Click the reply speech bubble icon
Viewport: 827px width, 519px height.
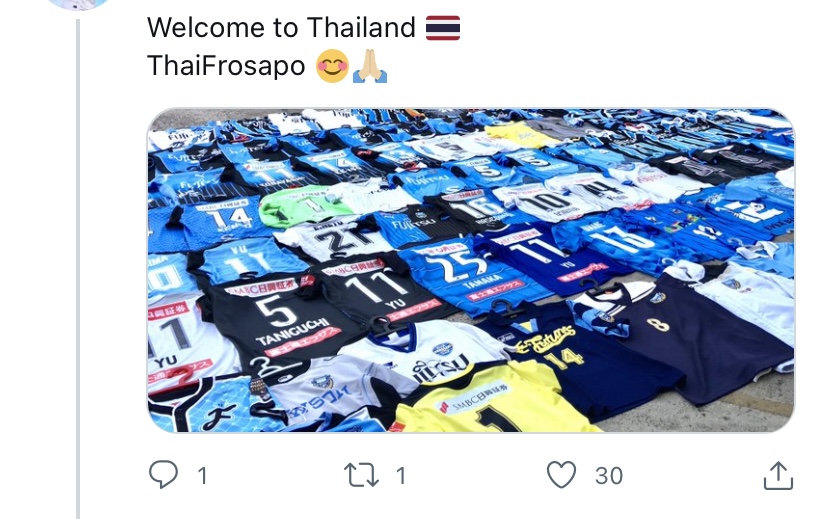pyautogui.click(x=164, y=475)
